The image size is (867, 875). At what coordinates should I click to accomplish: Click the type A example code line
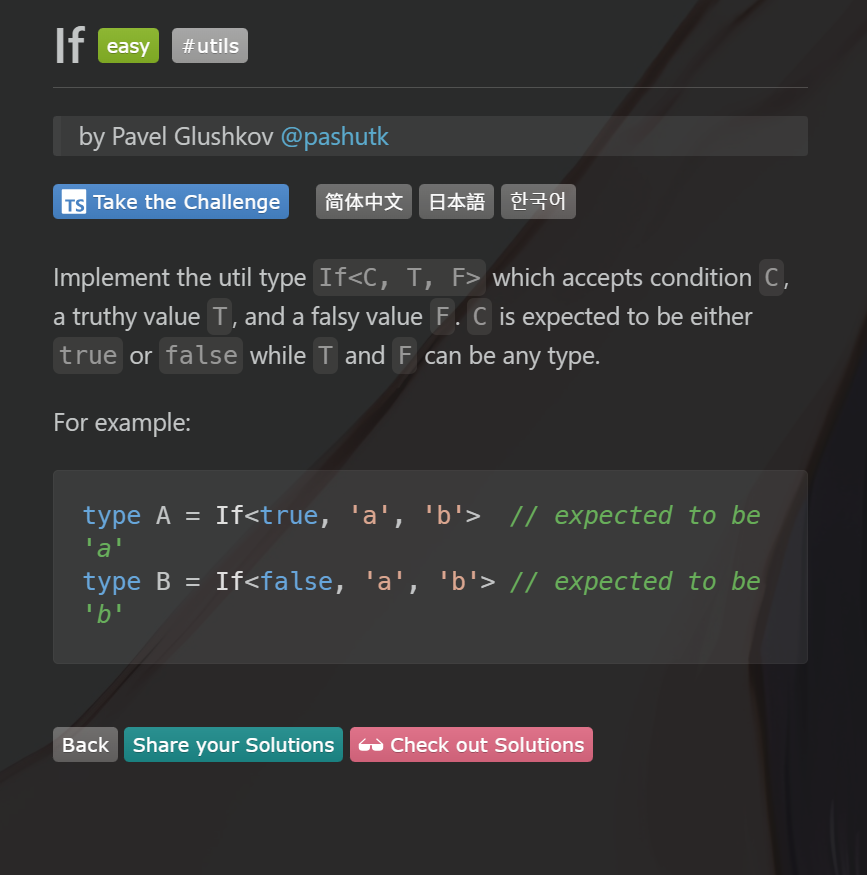[x=422, y=532]
